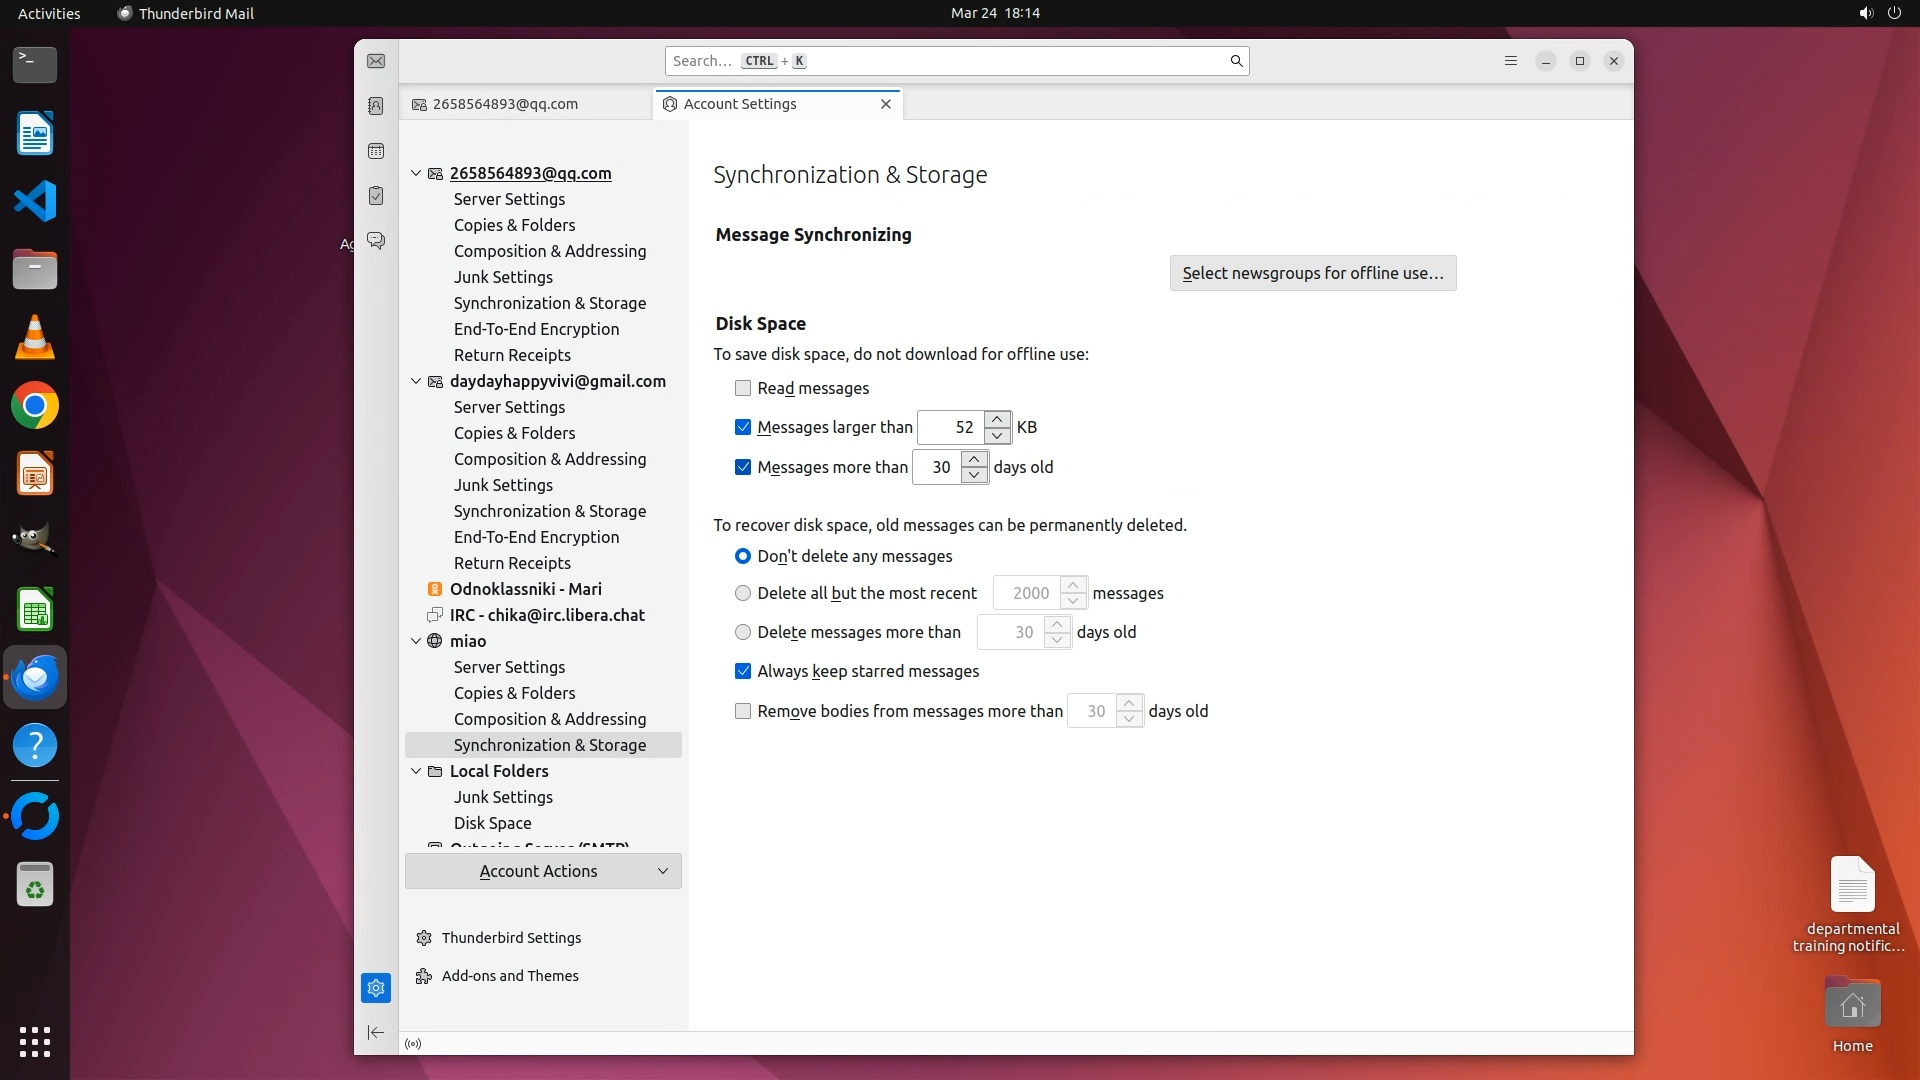The width and height of the screenshot is (1920, 1080).
Task: Open the Thunderbird app menu hamburger icon
Action: [x=1511, y=61]
